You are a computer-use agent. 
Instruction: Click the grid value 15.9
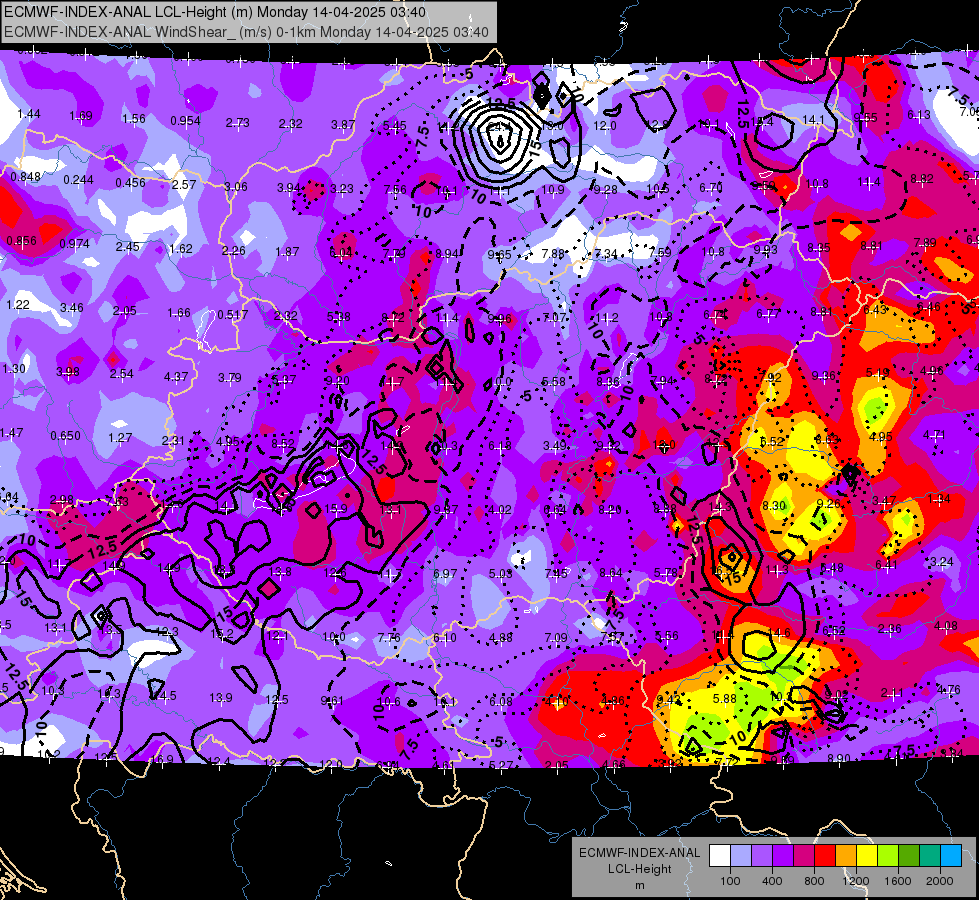336,509
